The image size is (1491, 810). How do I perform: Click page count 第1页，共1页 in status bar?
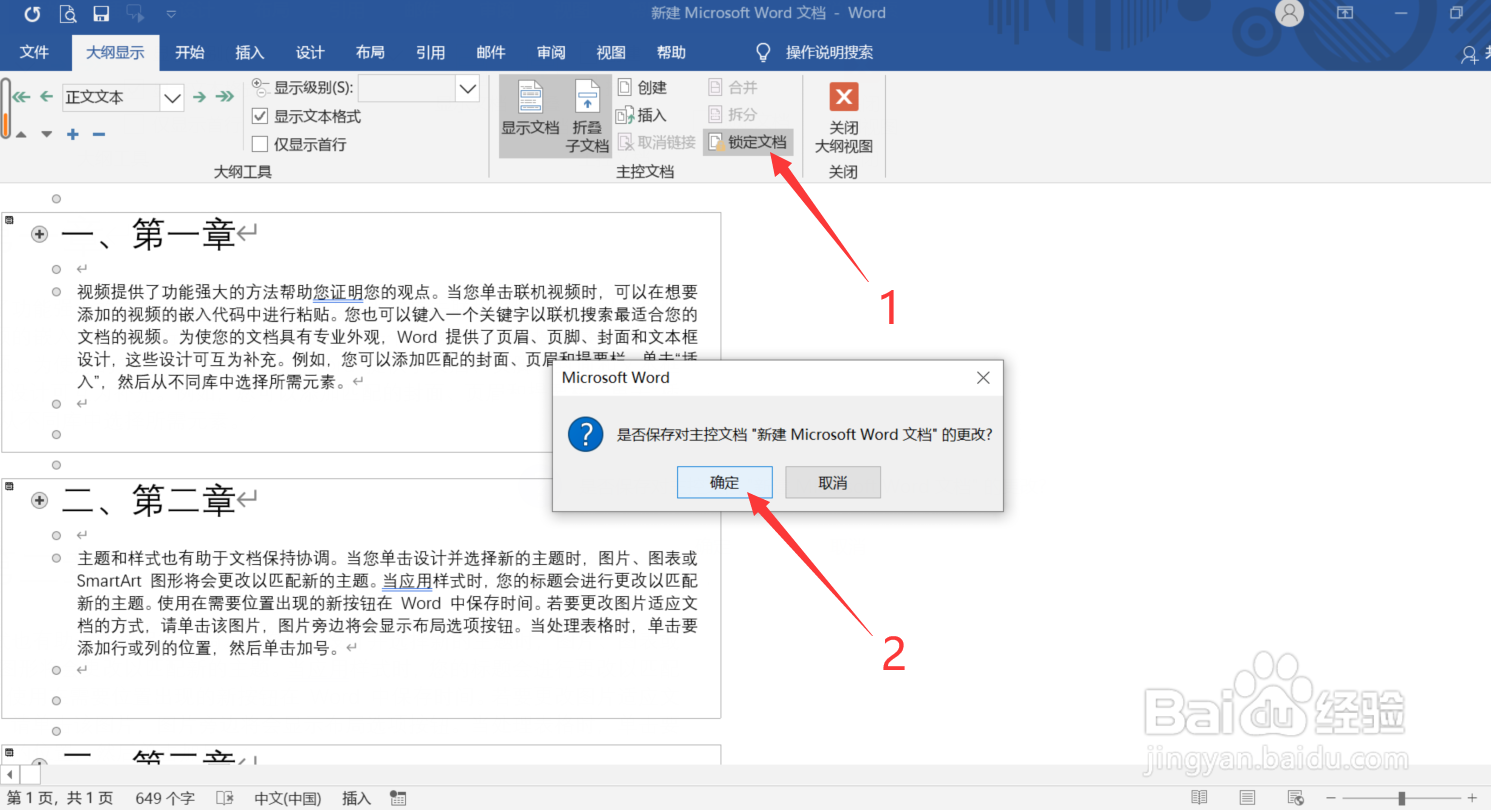click(60, 798)
